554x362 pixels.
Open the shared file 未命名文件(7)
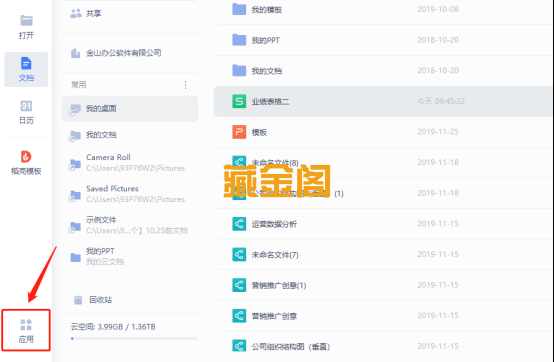click(x=384, y=255)
